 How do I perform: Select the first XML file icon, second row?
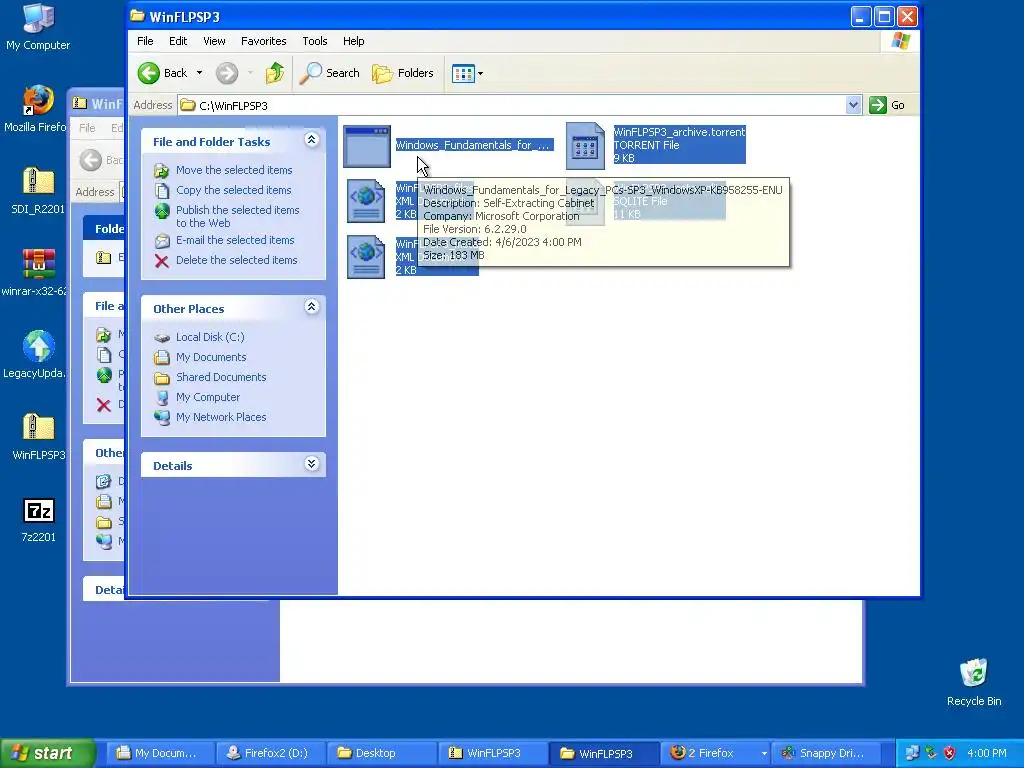[x=366, y=201]
